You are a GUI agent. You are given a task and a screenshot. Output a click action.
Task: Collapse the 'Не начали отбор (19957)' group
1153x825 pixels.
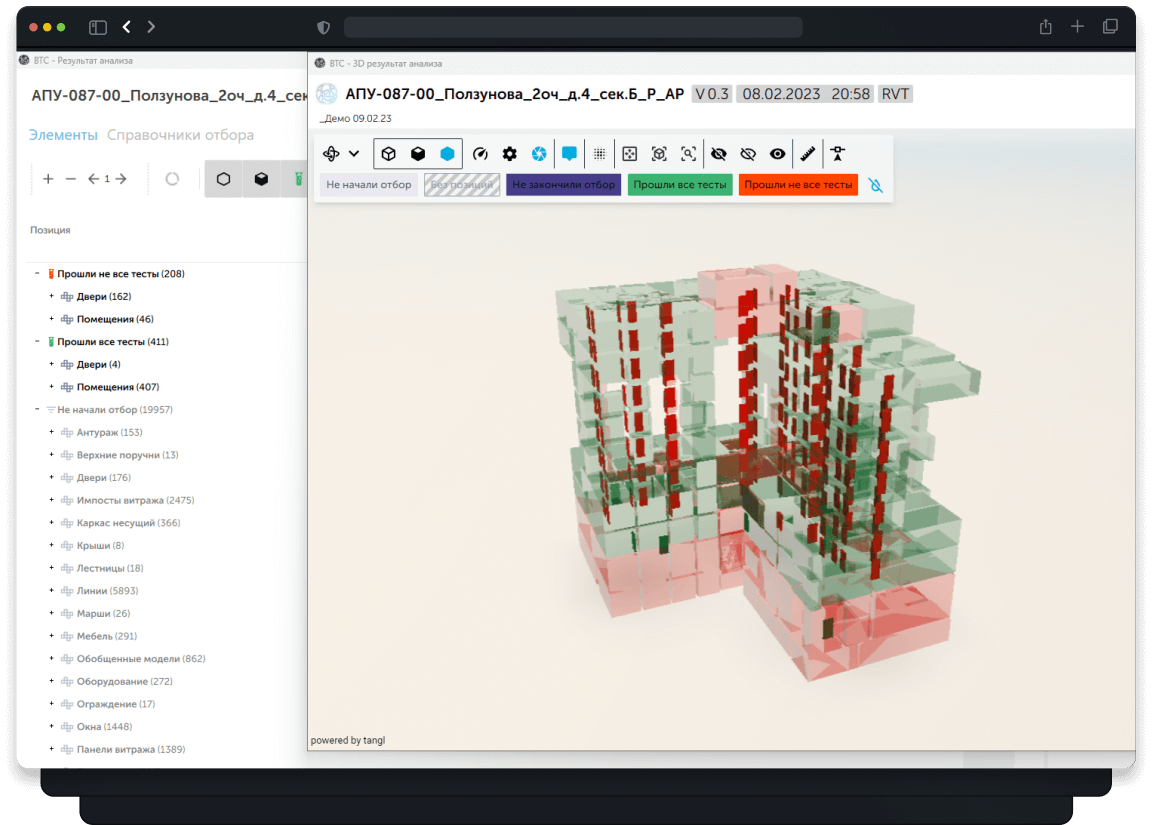(x=37, y=410)
